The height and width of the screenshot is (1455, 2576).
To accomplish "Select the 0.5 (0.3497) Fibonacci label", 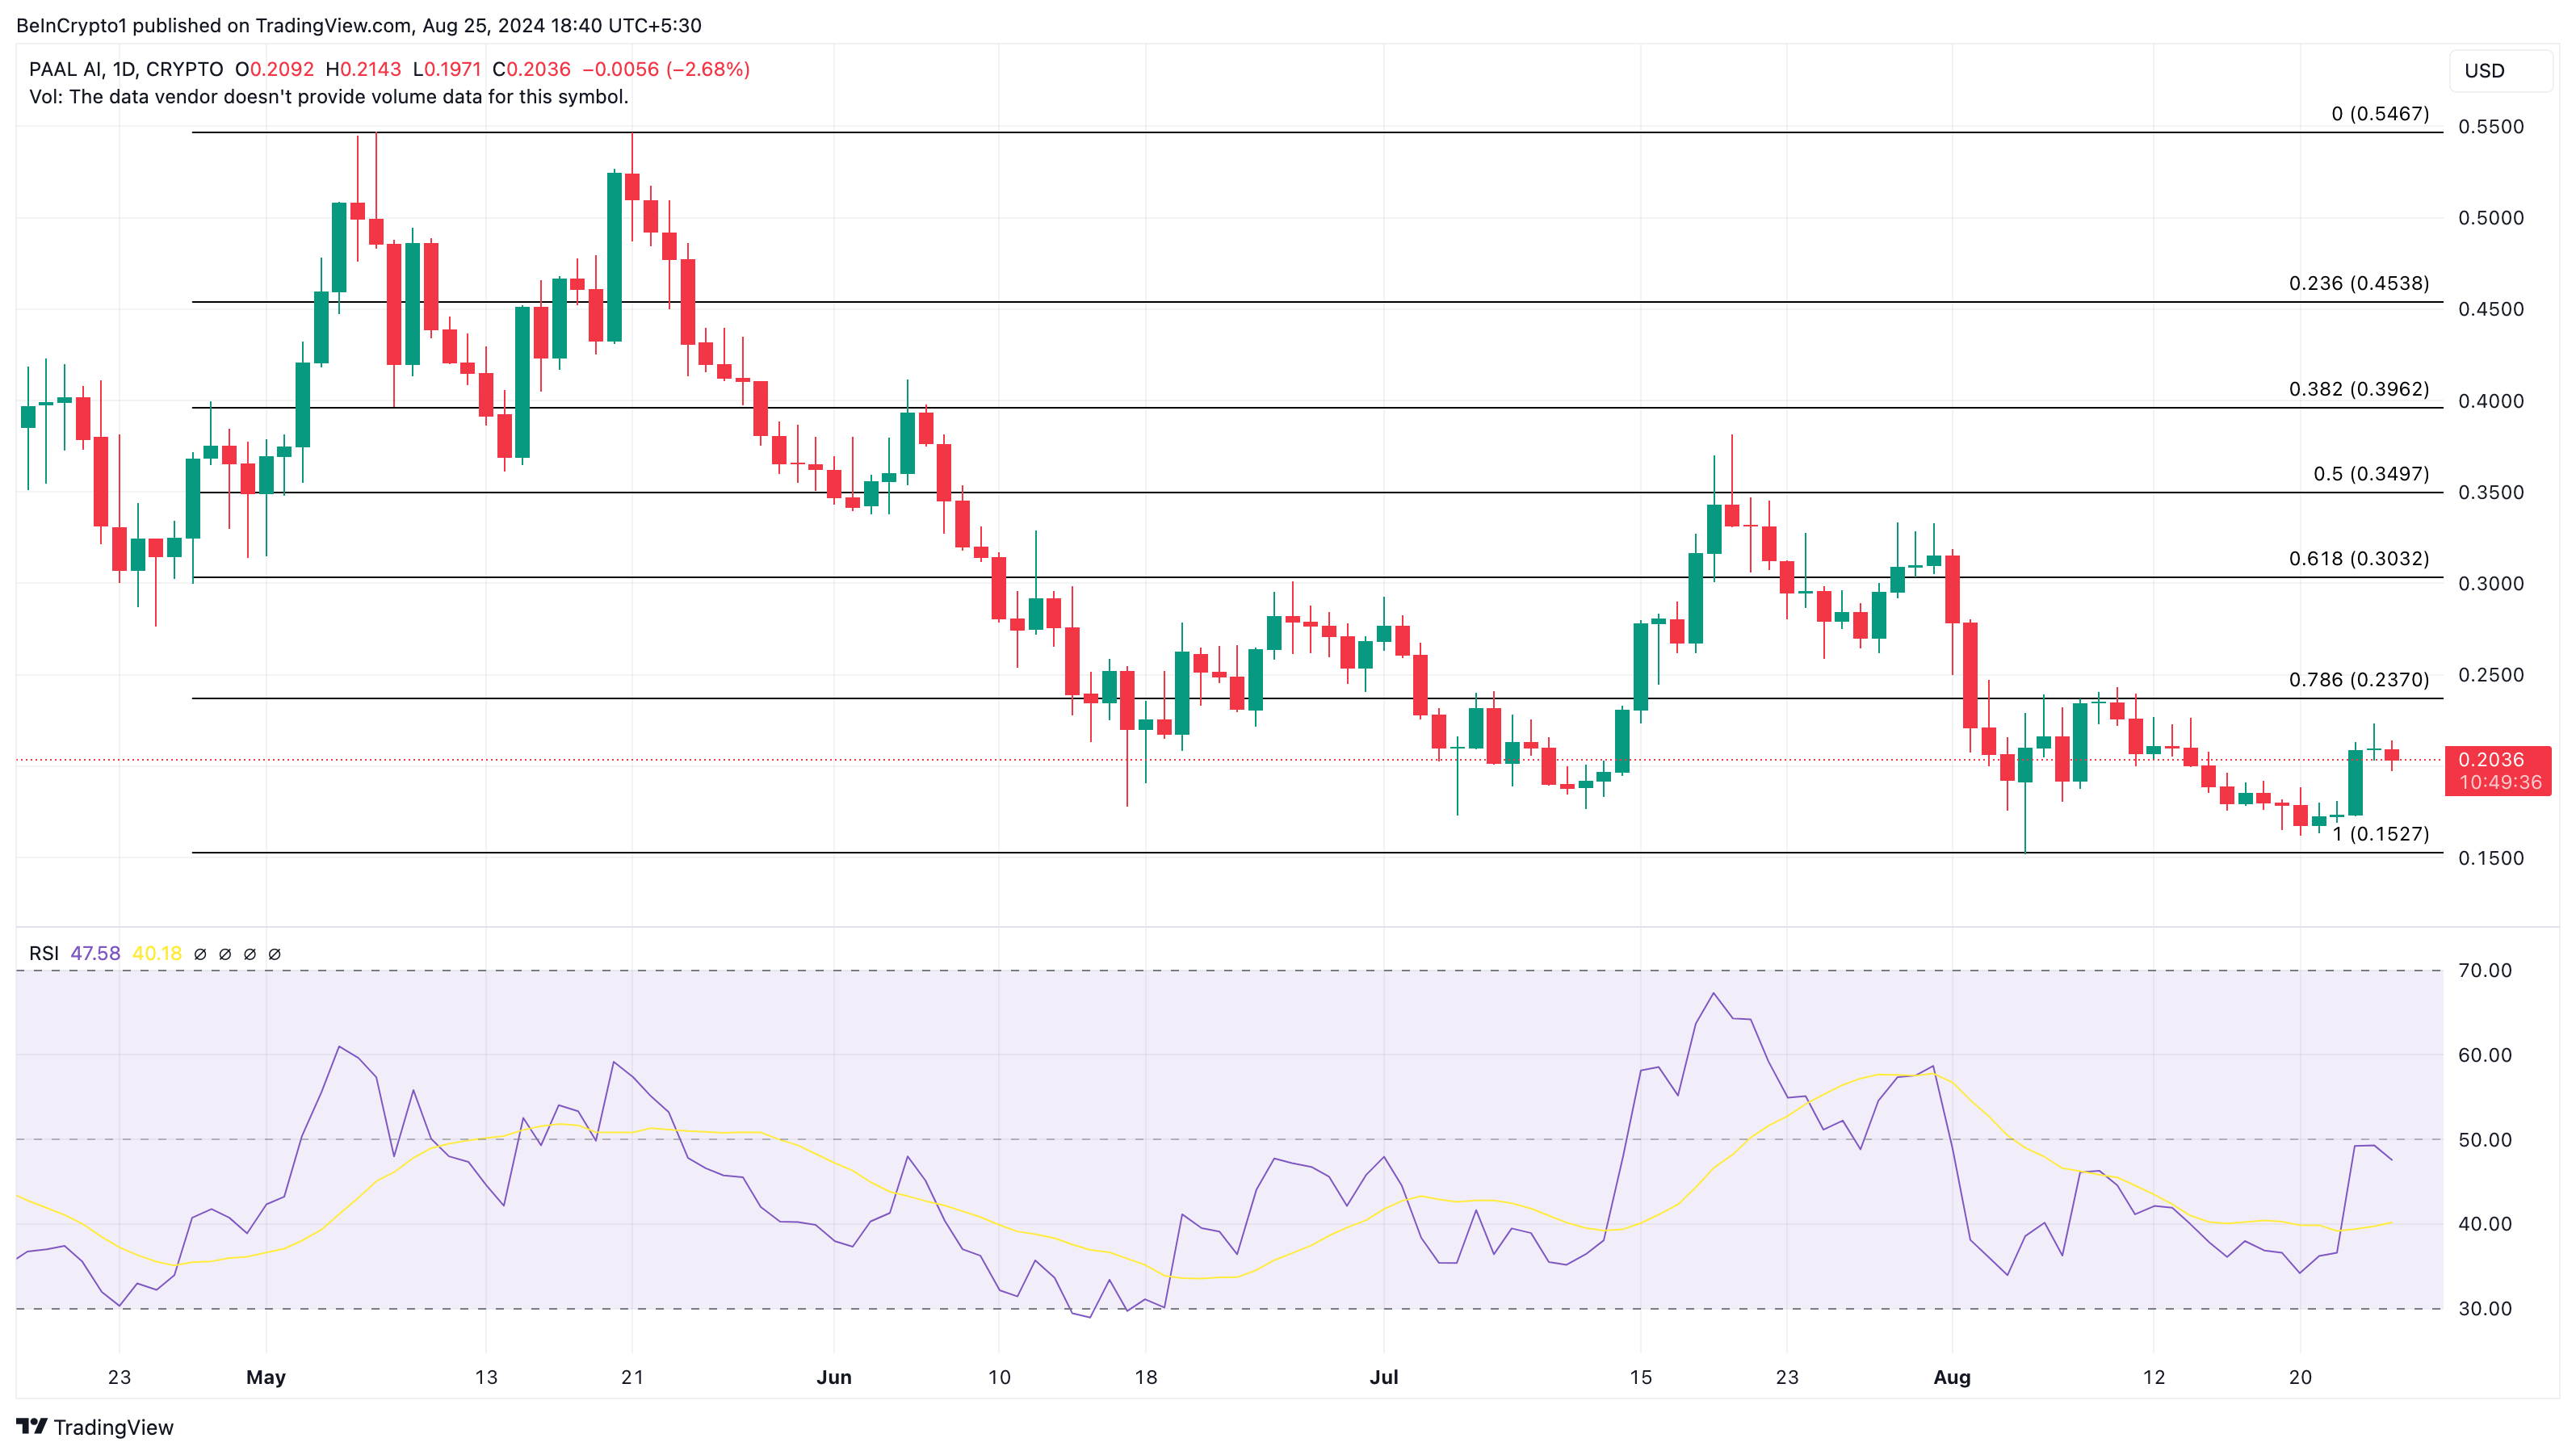I will point(2370,474).
